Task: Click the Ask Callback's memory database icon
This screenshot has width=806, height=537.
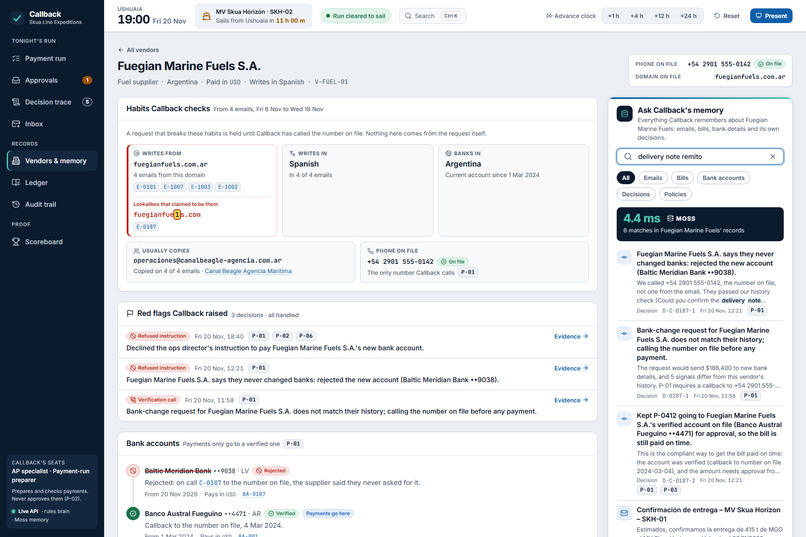Action: [625, 114]
